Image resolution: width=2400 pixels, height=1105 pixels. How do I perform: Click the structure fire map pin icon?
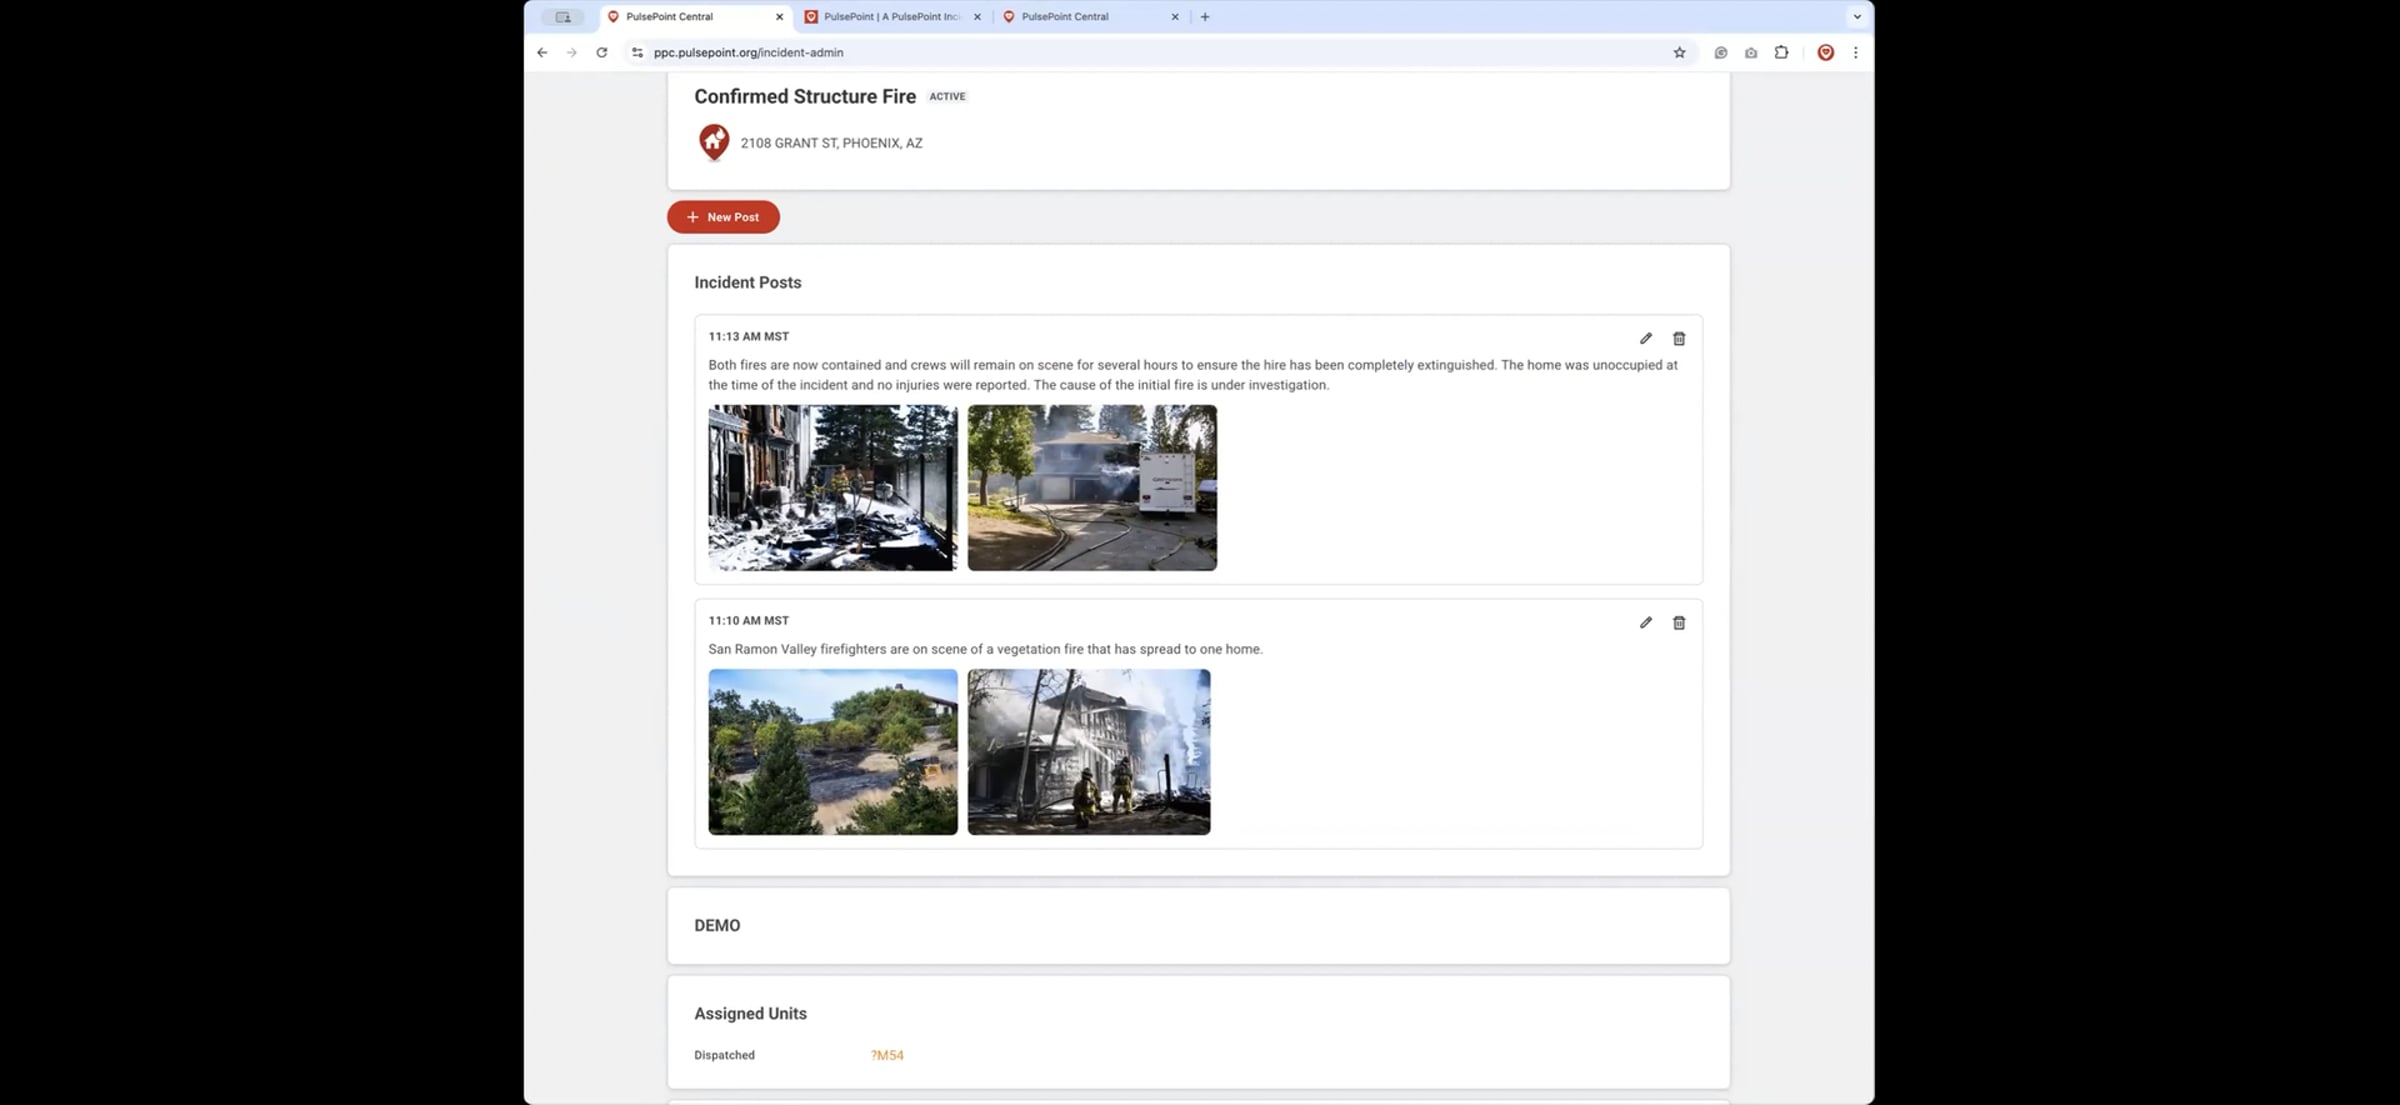click(713, 142)
